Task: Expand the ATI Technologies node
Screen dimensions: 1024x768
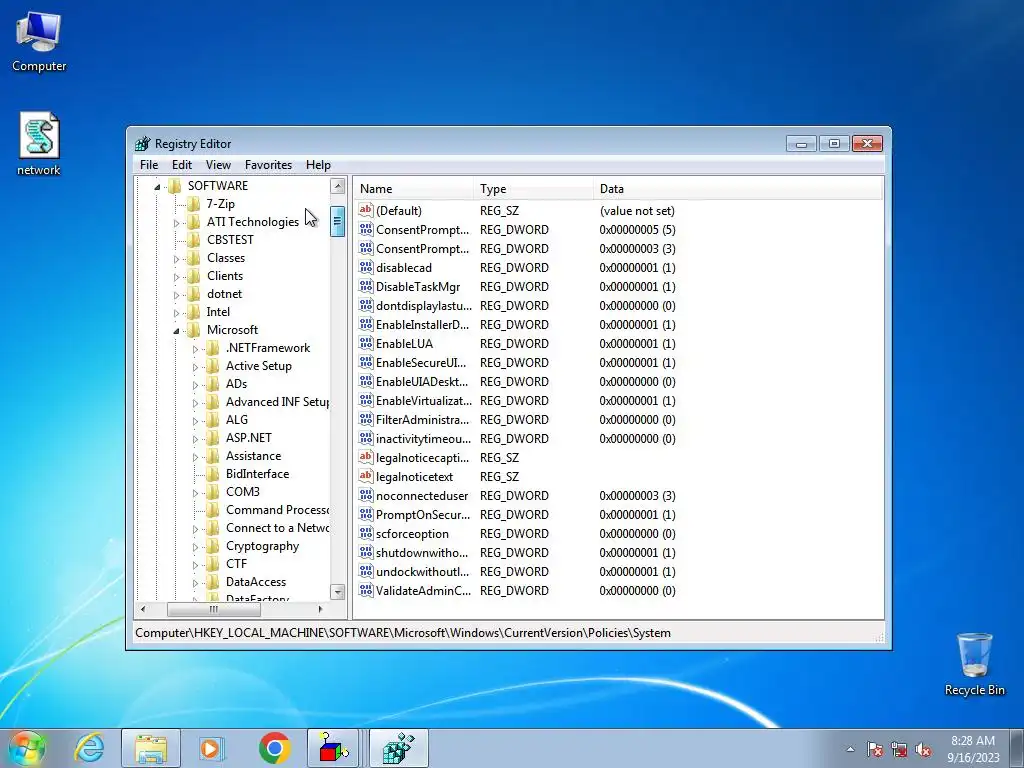Action: 176,223
